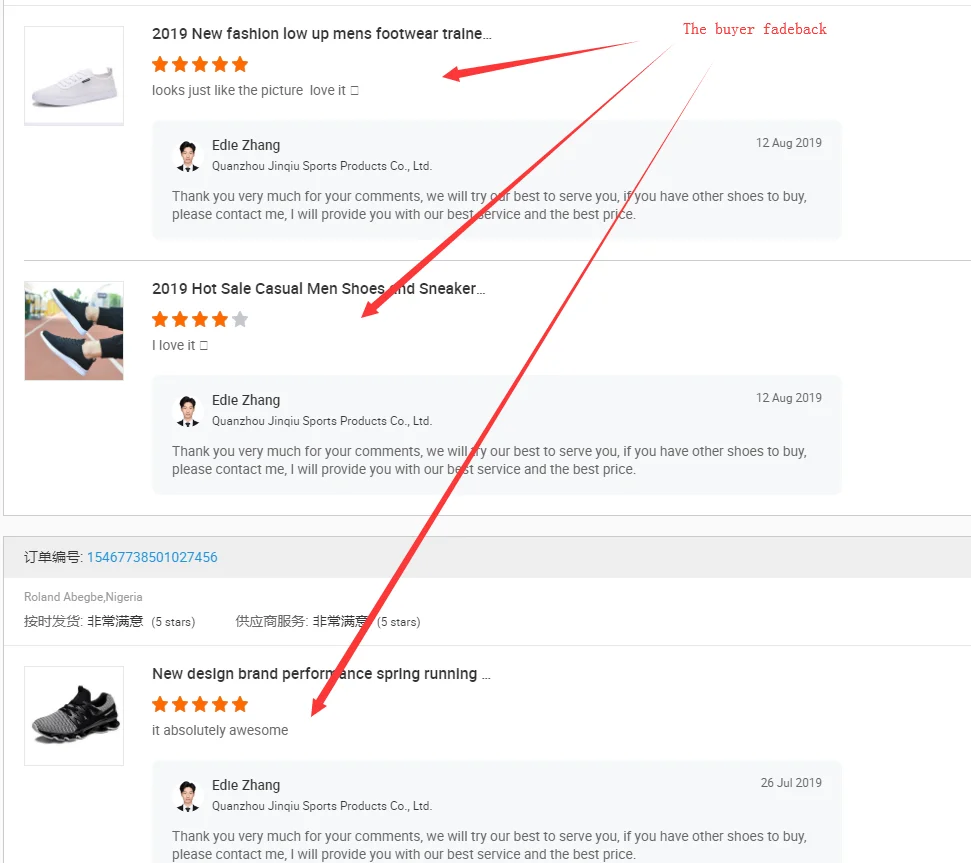Open '2019 New fashion low up mens footwear' title
This screenshot has width=971, height=863.
tap(321, 34)
